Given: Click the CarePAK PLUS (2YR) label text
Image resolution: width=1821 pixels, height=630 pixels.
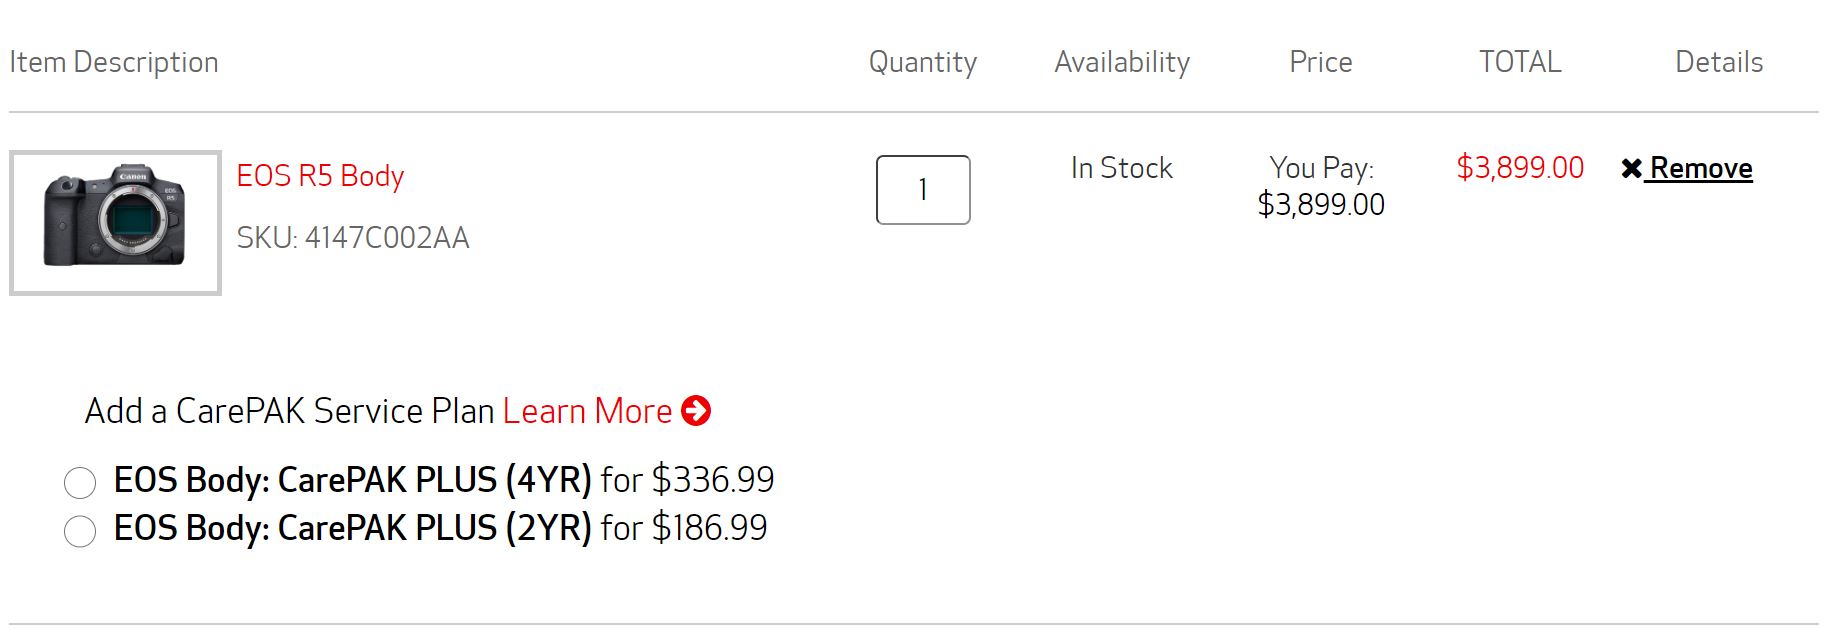Looking at the screenshot, I should 352,528.
